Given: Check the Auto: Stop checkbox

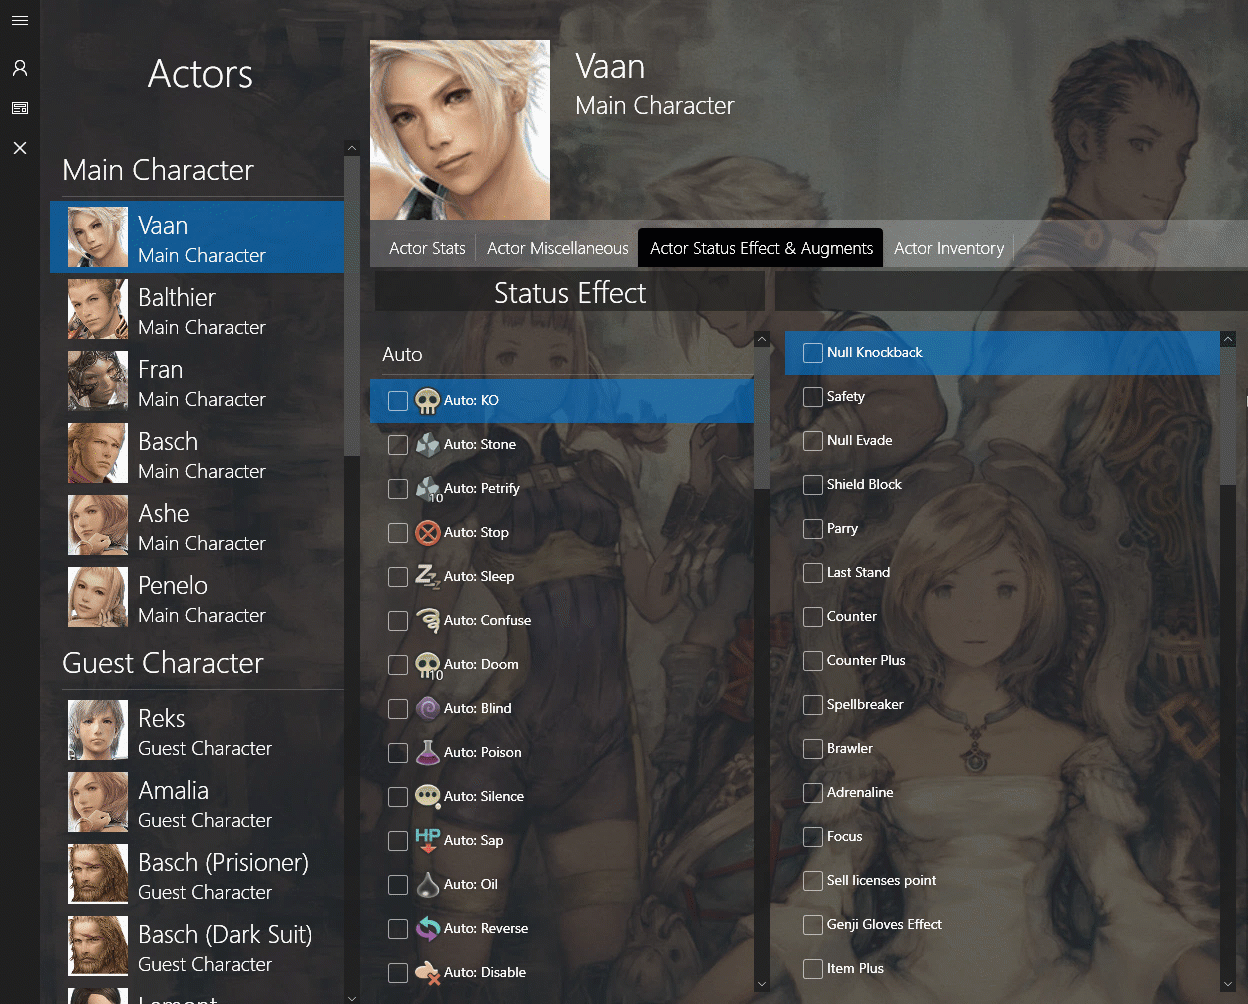Looking at the screenshot, I should tap(398, 533).
